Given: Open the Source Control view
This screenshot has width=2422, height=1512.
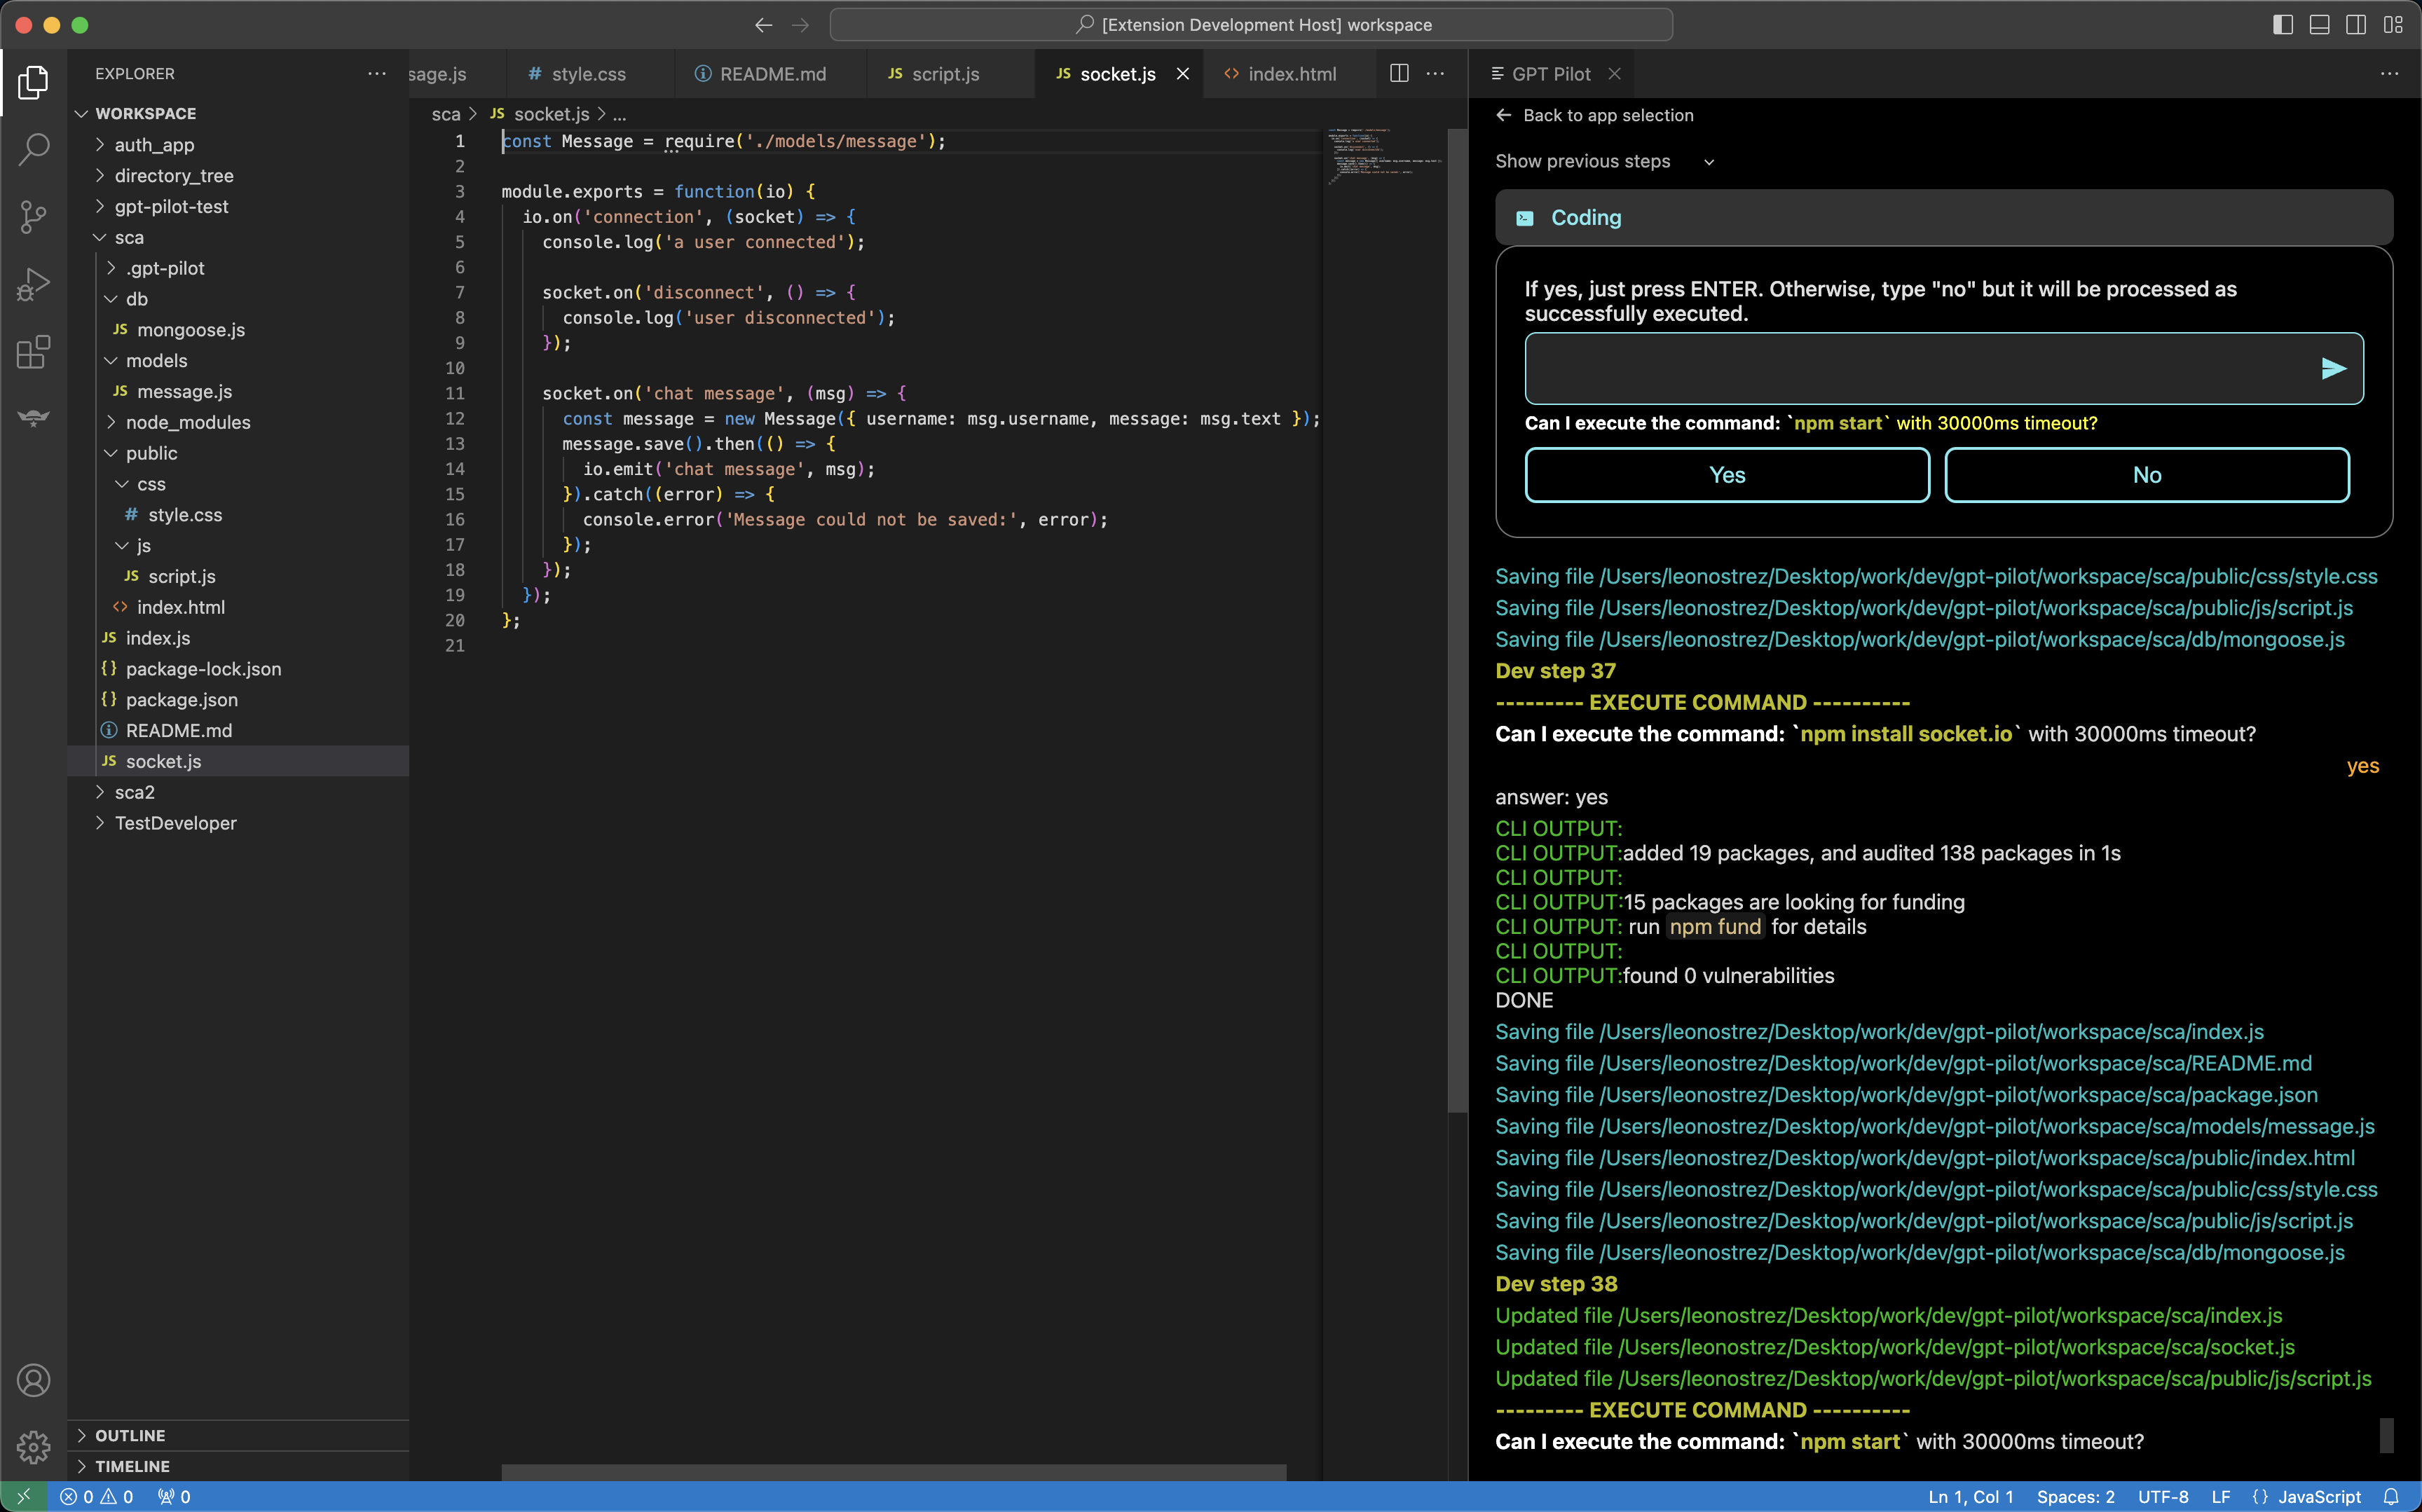Looking at the screenshot, I should pos(33,216).
